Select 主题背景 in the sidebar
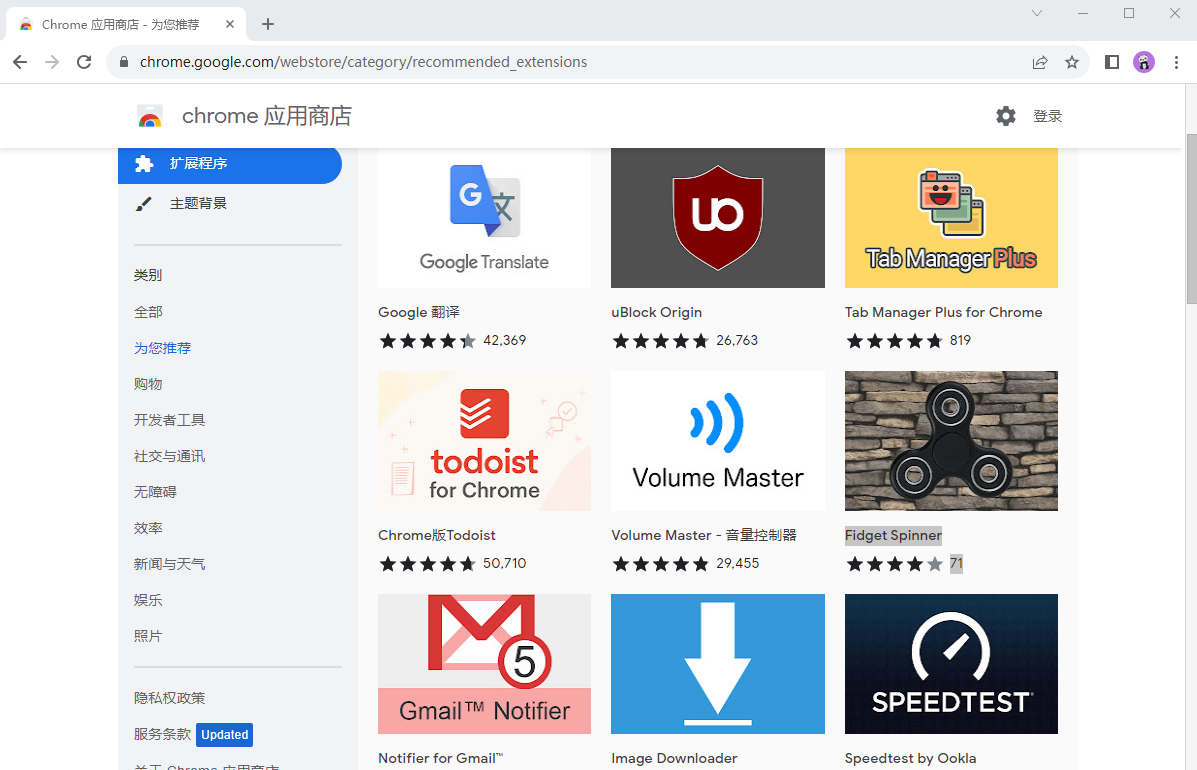Image resolution: width=1197 pixels, height=770 pixels. pyautogui.click(x=198, y=204)
